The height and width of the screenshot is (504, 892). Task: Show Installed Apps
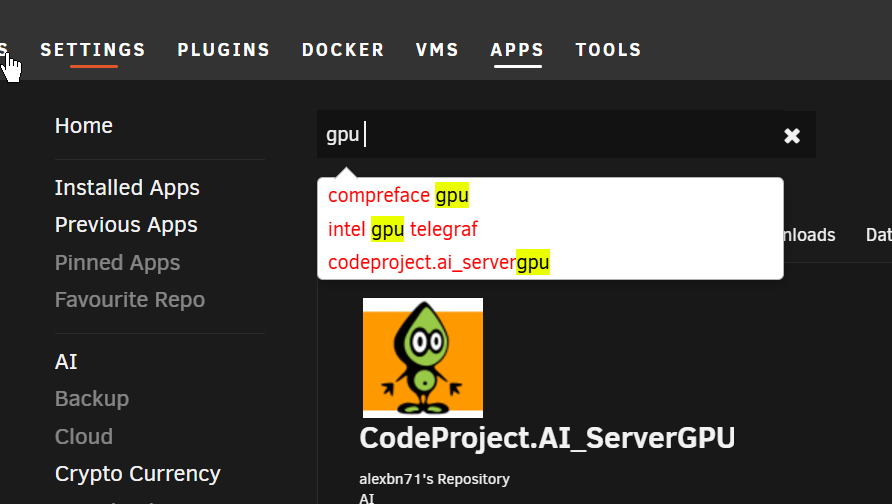point(127,188)
